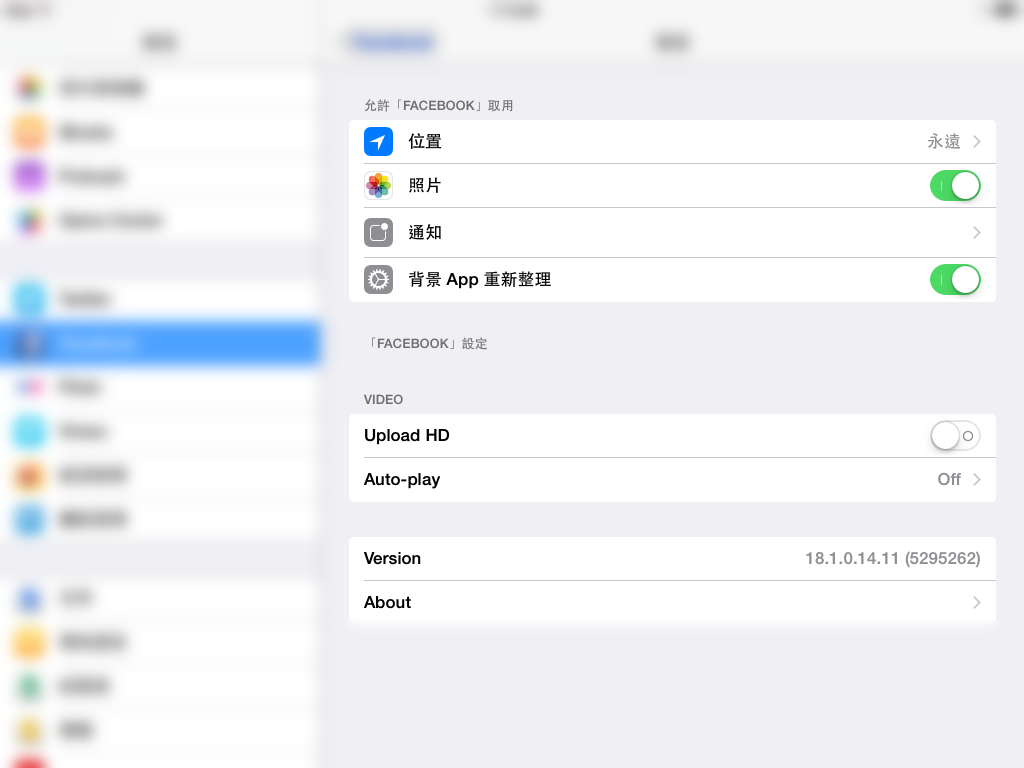Image resolution: width=1024 pixels, height=768 pixels.
Task: Open the About row
Action: [672, 601]
